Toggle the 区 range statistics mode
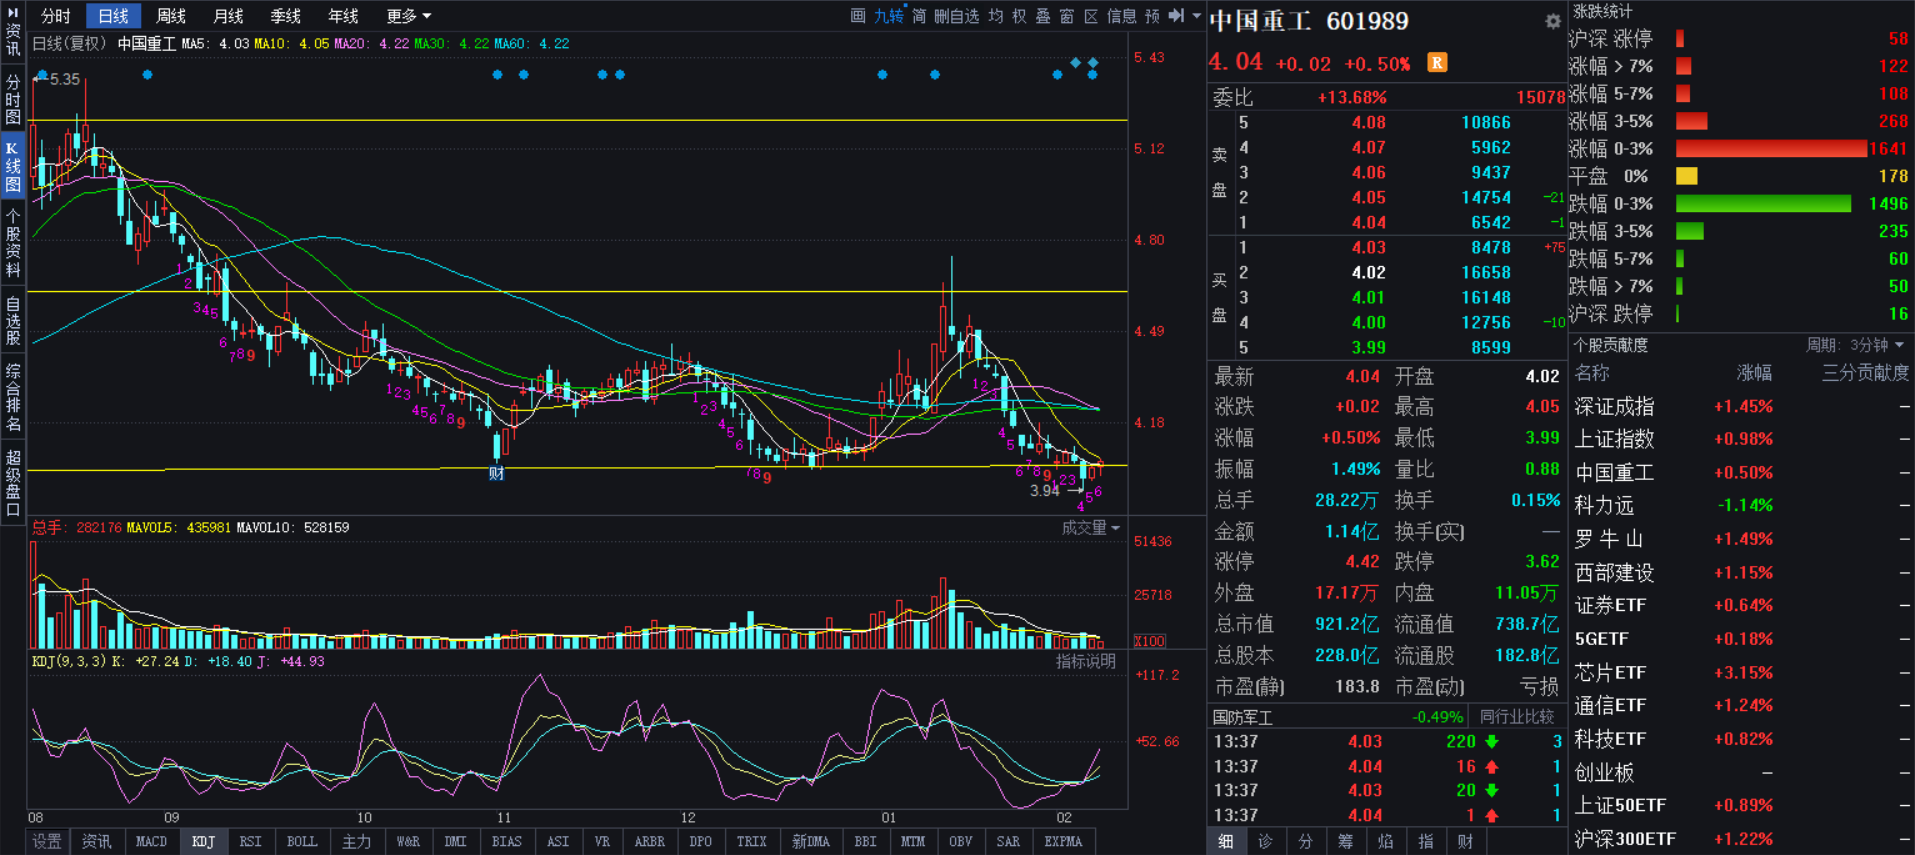The image size is (1915, 855). [1091, 16]
